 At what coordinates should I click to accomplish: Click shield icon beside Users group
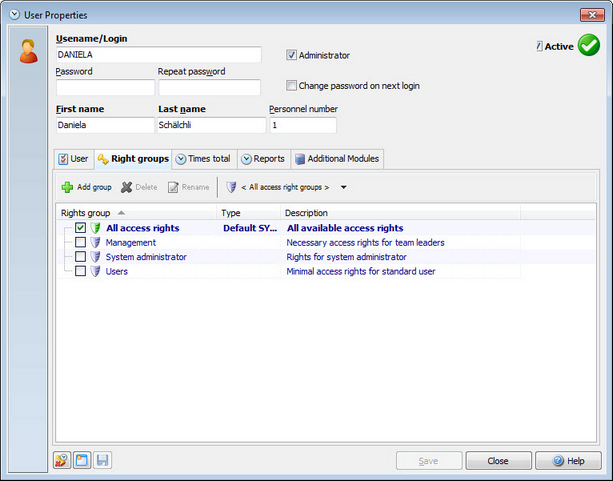click(95, 271)
